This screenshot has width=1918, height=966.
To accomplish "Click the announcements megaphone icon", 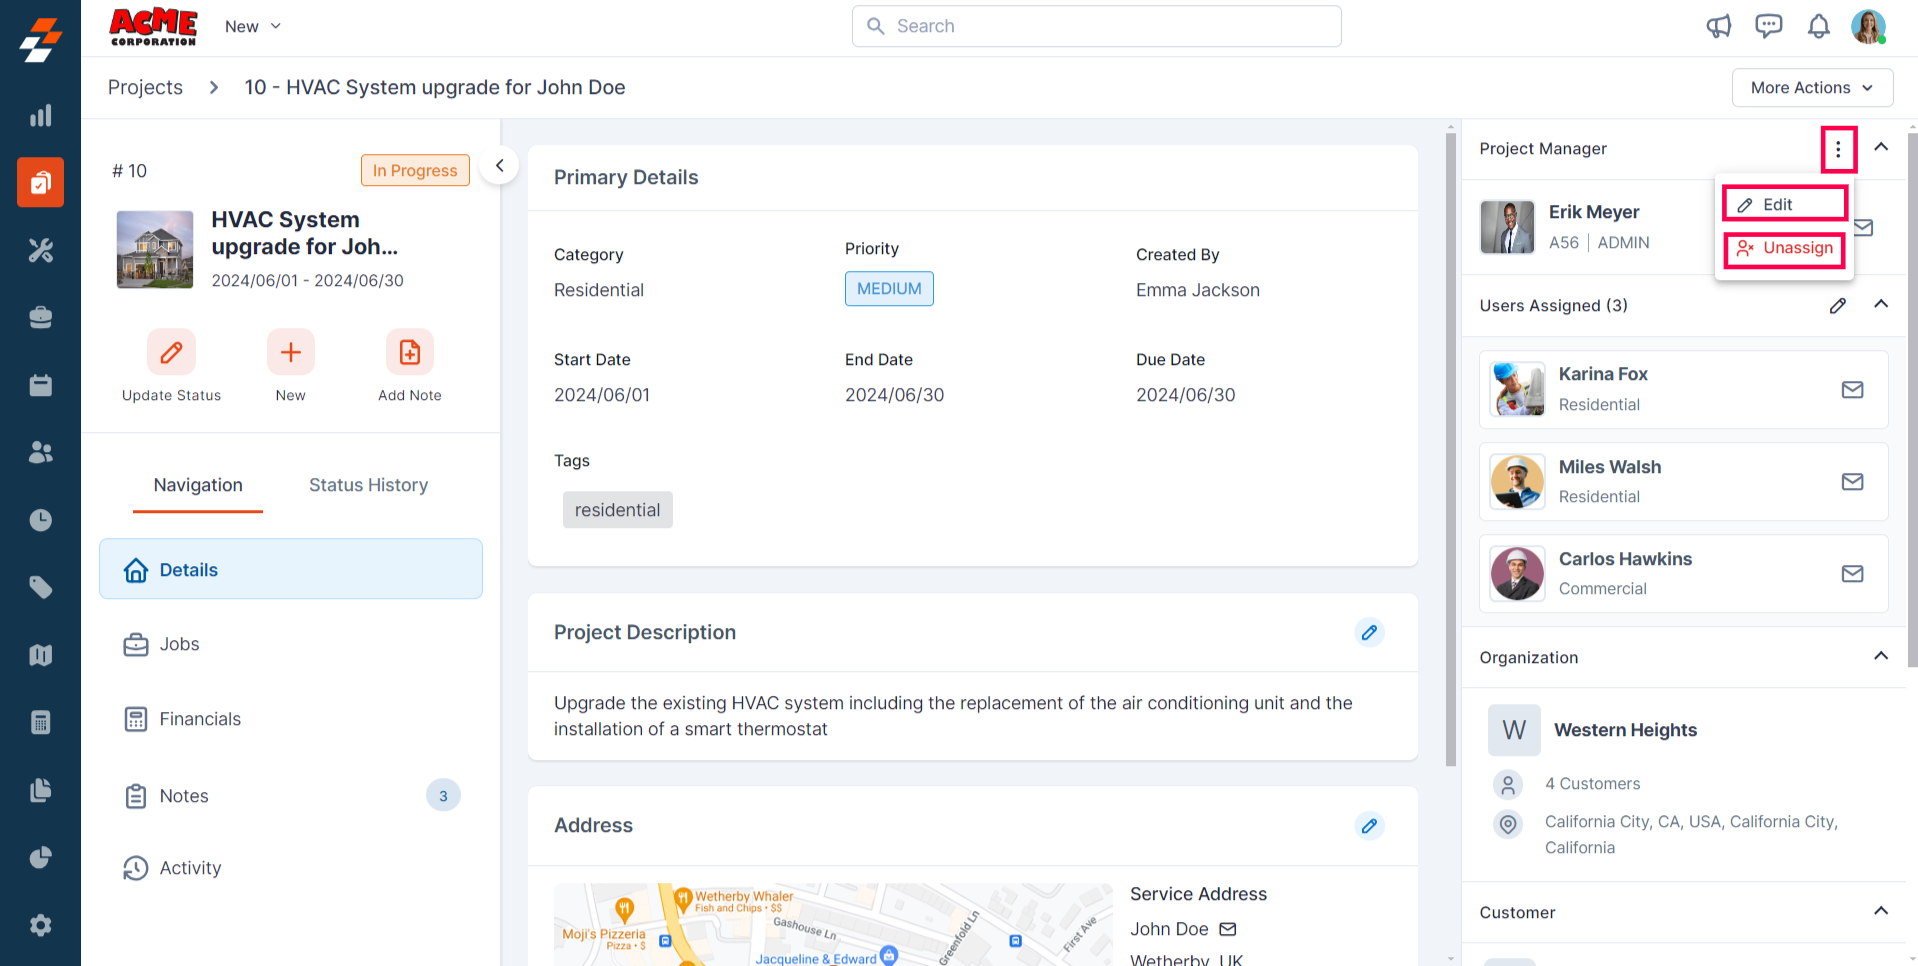I will coord(1718,26).
